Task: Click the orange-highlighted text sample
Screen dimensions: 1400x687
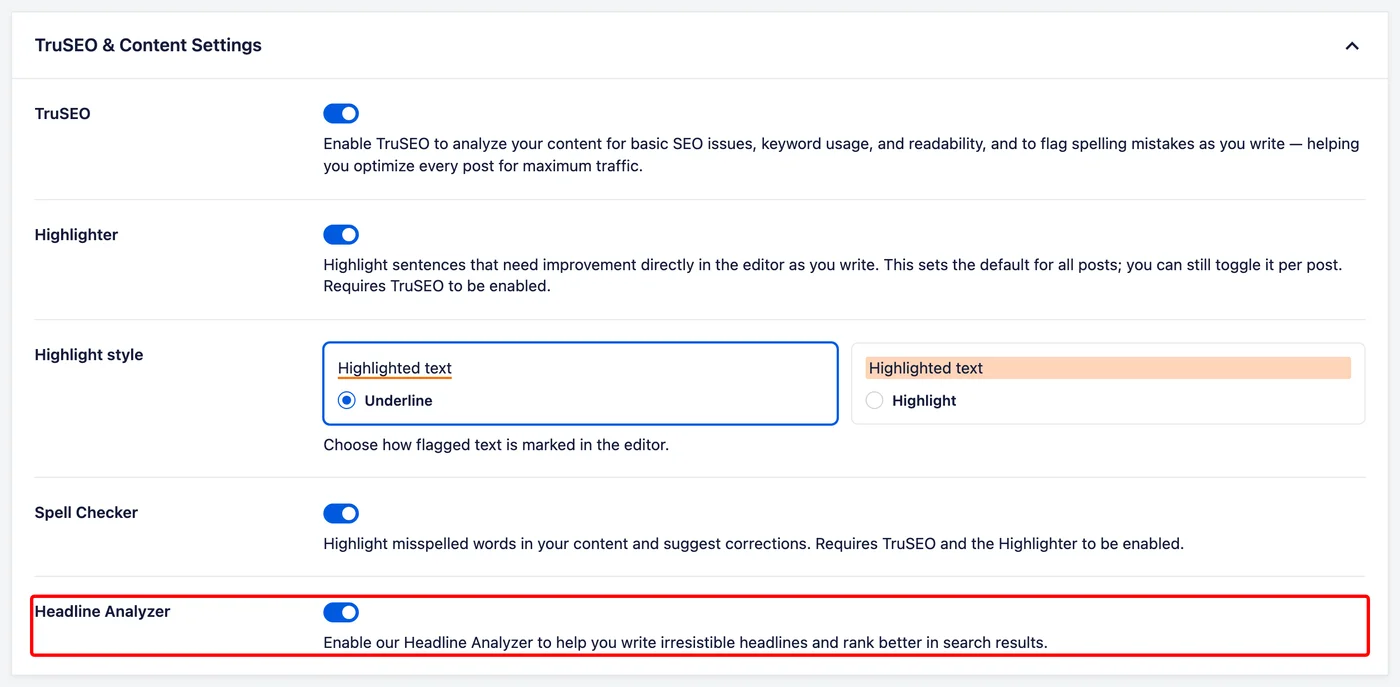Action: [1108, 368]
